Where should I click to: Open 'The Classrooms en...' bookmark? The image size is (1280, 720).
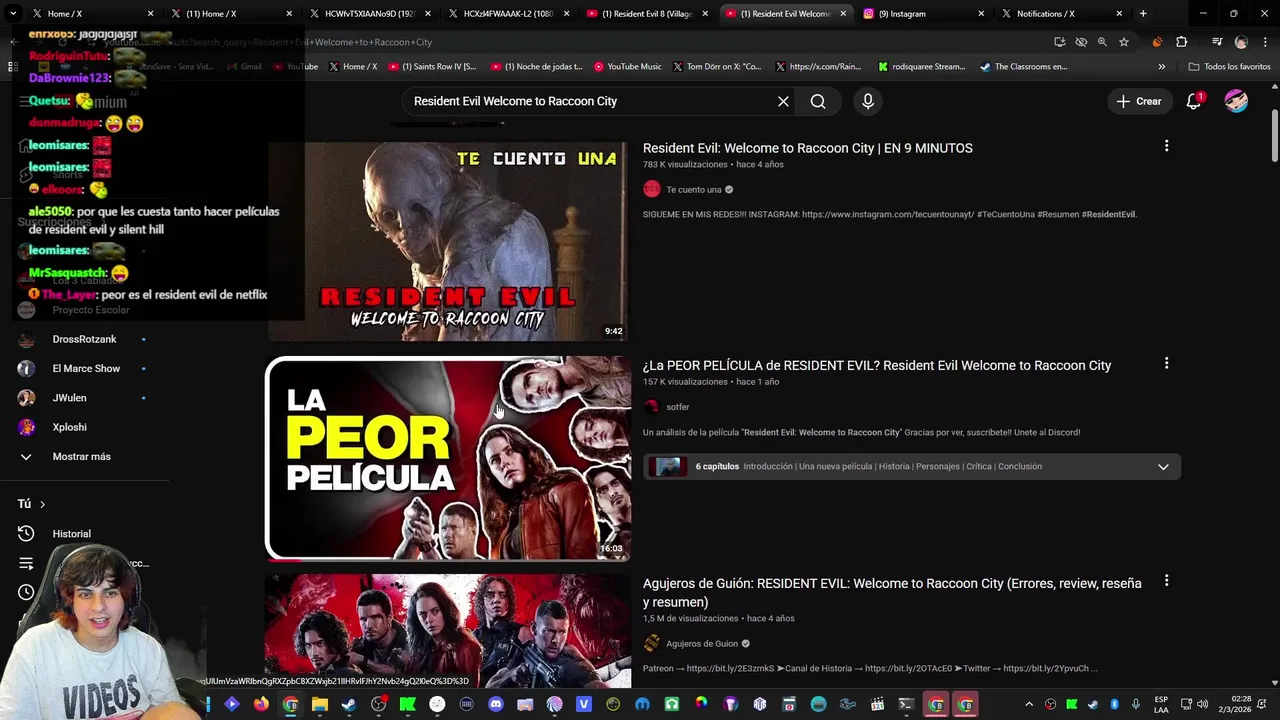[1024, 67]
